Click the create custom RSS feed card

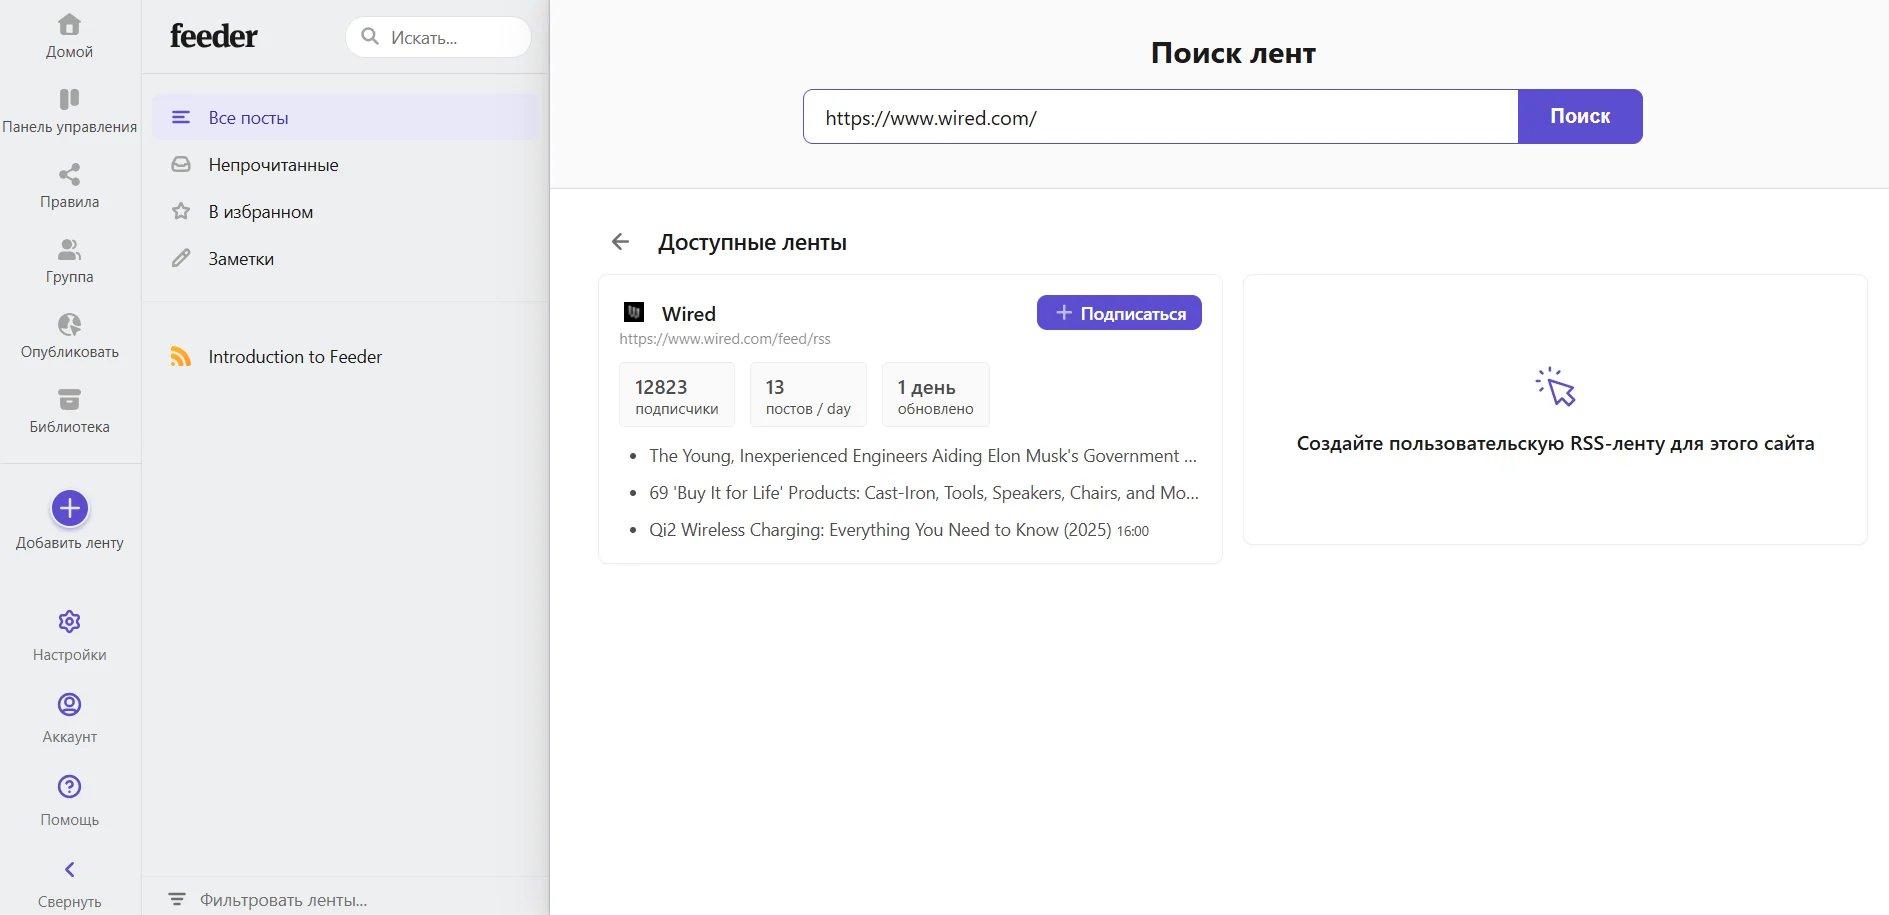1555,410
